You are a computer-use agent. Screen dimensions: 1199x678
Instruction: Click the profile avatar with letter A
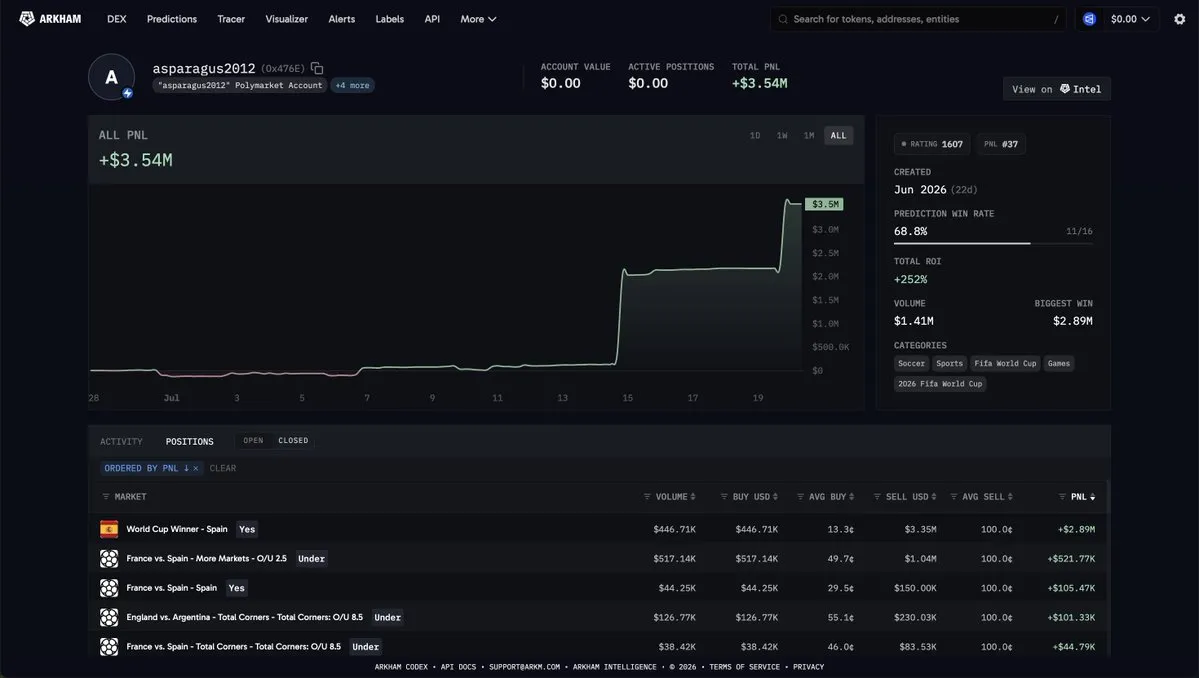tap(112, 76)
